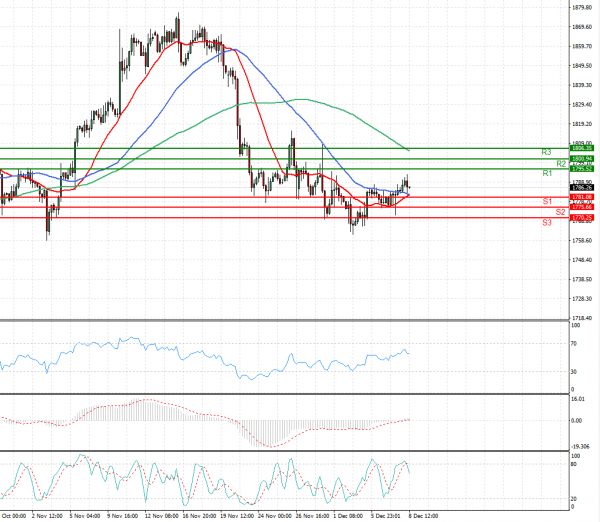Select the red 1781.08 price tag
The width and height of the screenshot is (600, 522).
click(582, 197)
